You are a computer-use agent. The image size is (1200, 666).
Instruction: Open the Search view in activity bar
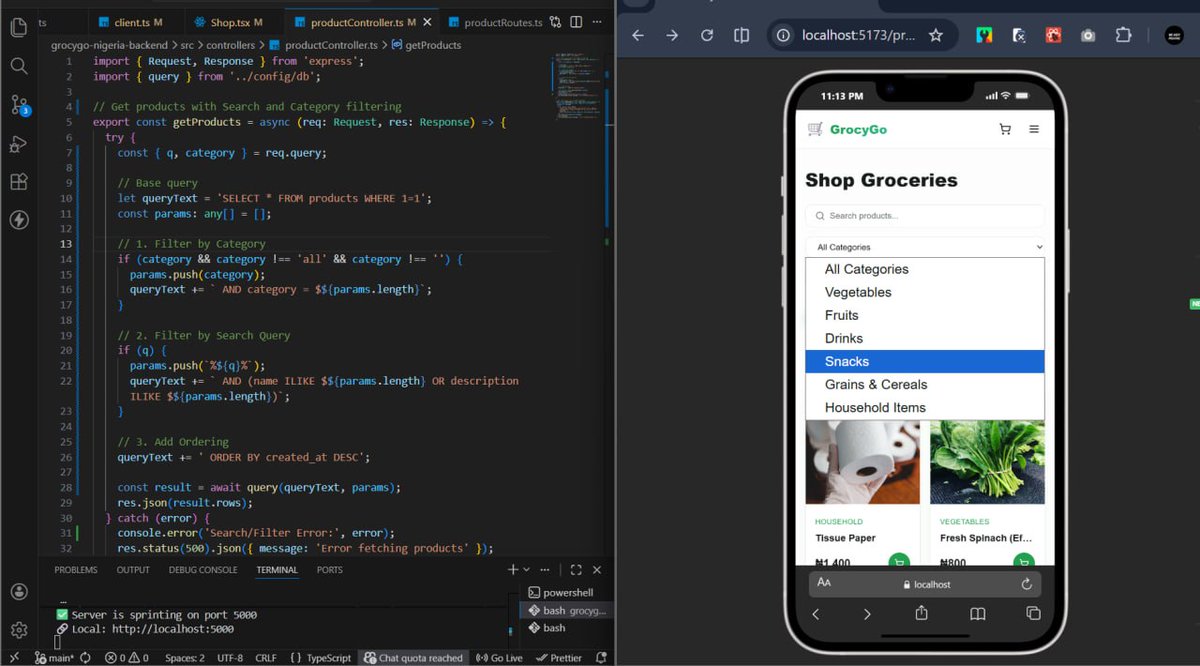coord(18,66)
